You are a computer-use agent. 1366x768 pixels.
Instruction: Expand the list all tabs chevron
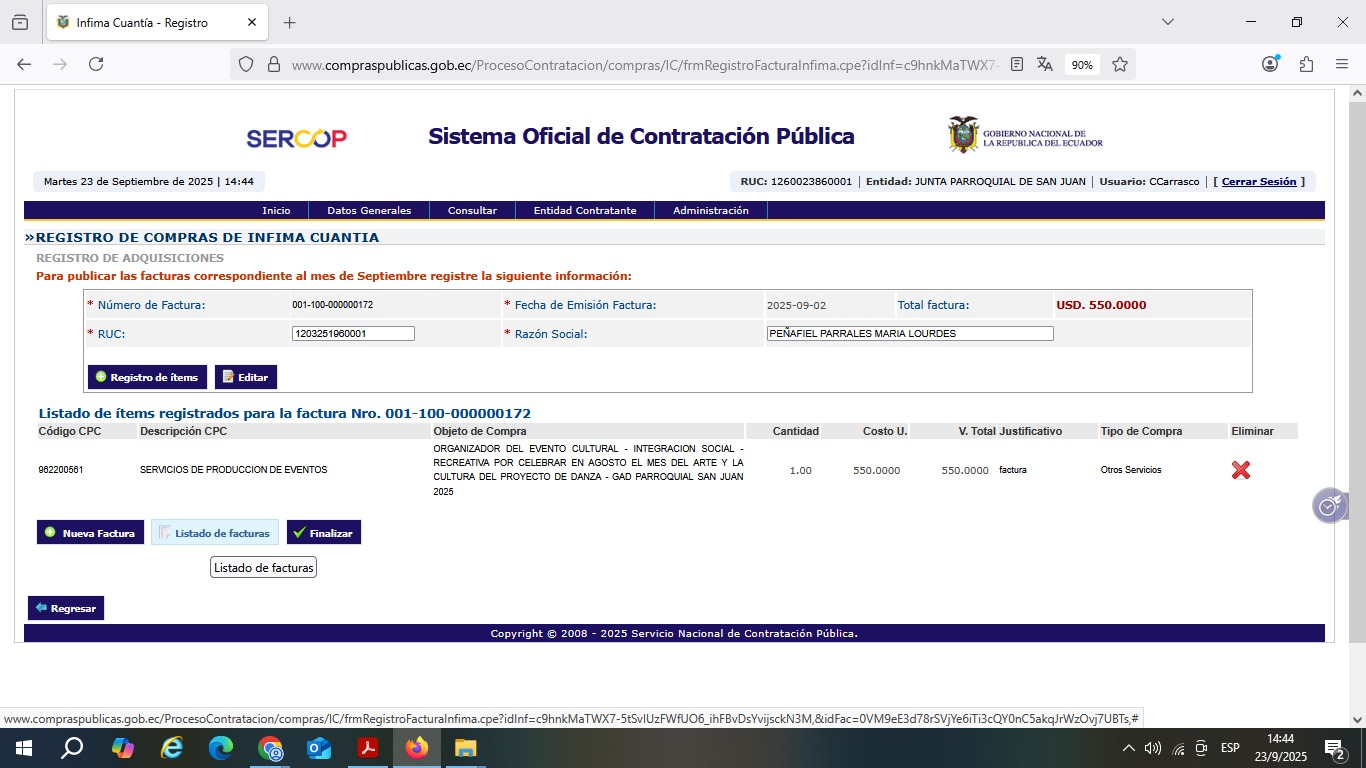click(x=1167, y=22)
